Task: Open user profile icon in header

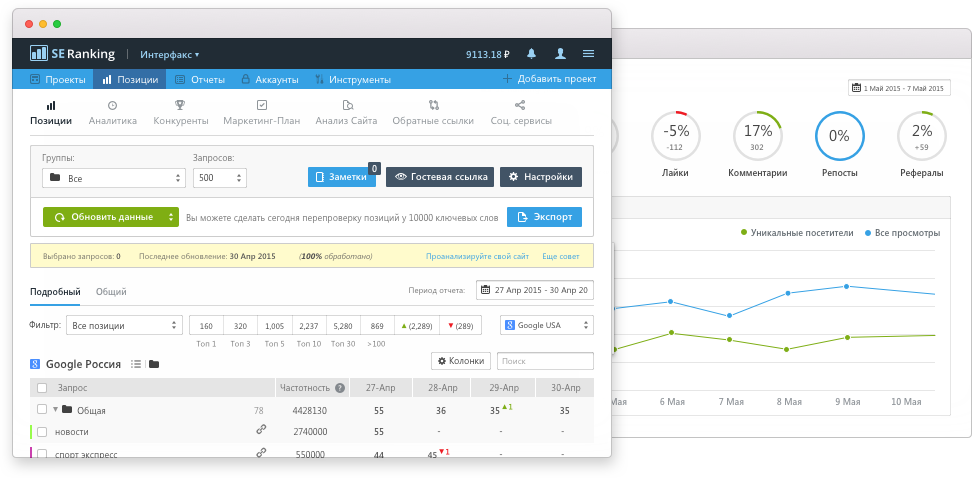Action: (560, 54)
